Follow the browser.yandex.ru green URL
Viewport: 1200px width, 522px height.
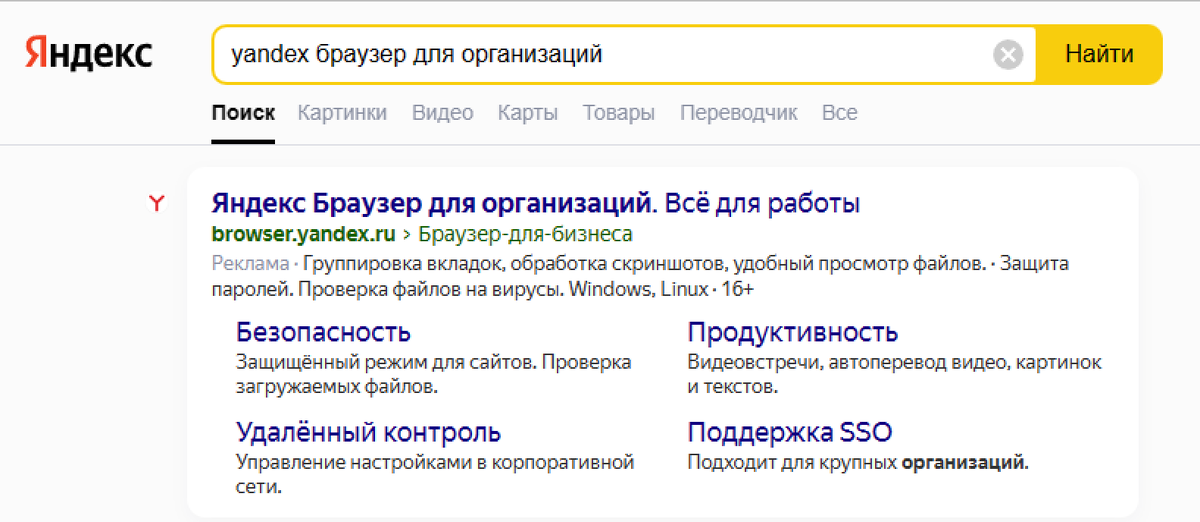coord(304,235)
